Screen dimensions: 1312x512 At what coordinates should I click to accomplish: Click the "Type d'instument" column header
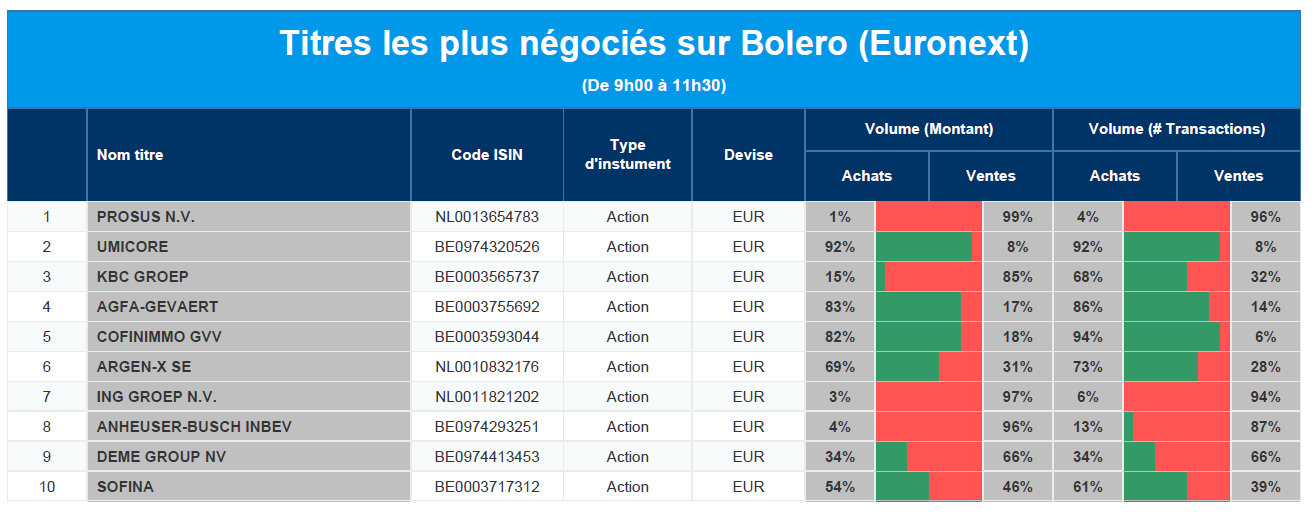point(627,155)
